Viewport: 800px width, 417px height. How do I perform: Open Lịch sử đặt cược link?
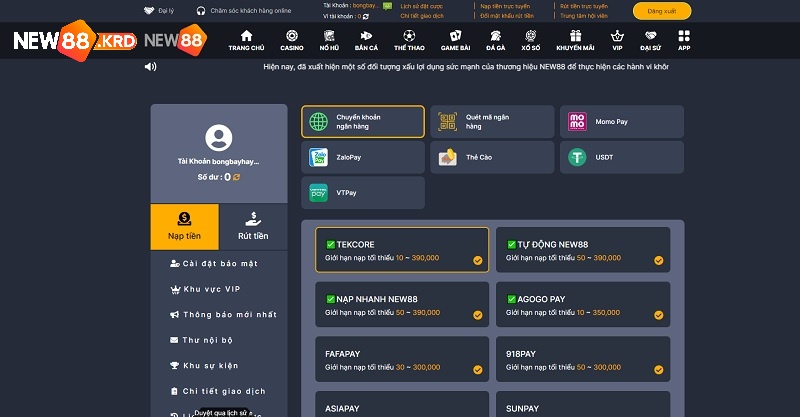421,6
